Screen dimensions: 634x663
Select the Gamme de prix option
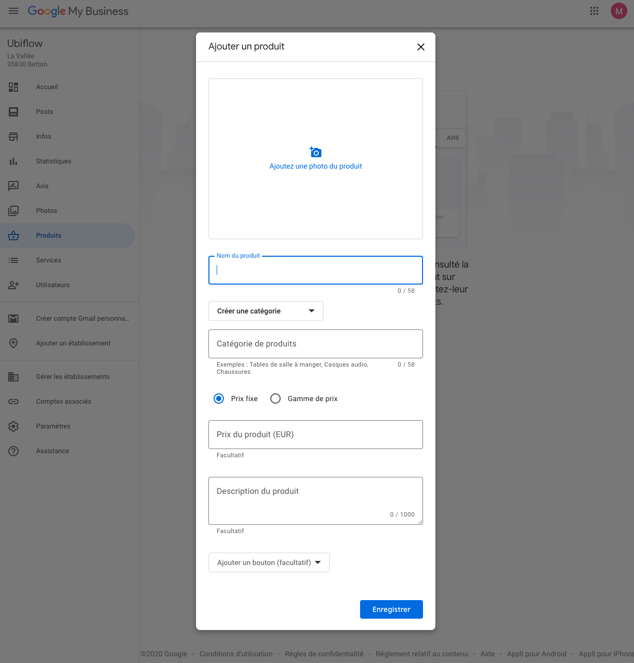coord(275,398)
